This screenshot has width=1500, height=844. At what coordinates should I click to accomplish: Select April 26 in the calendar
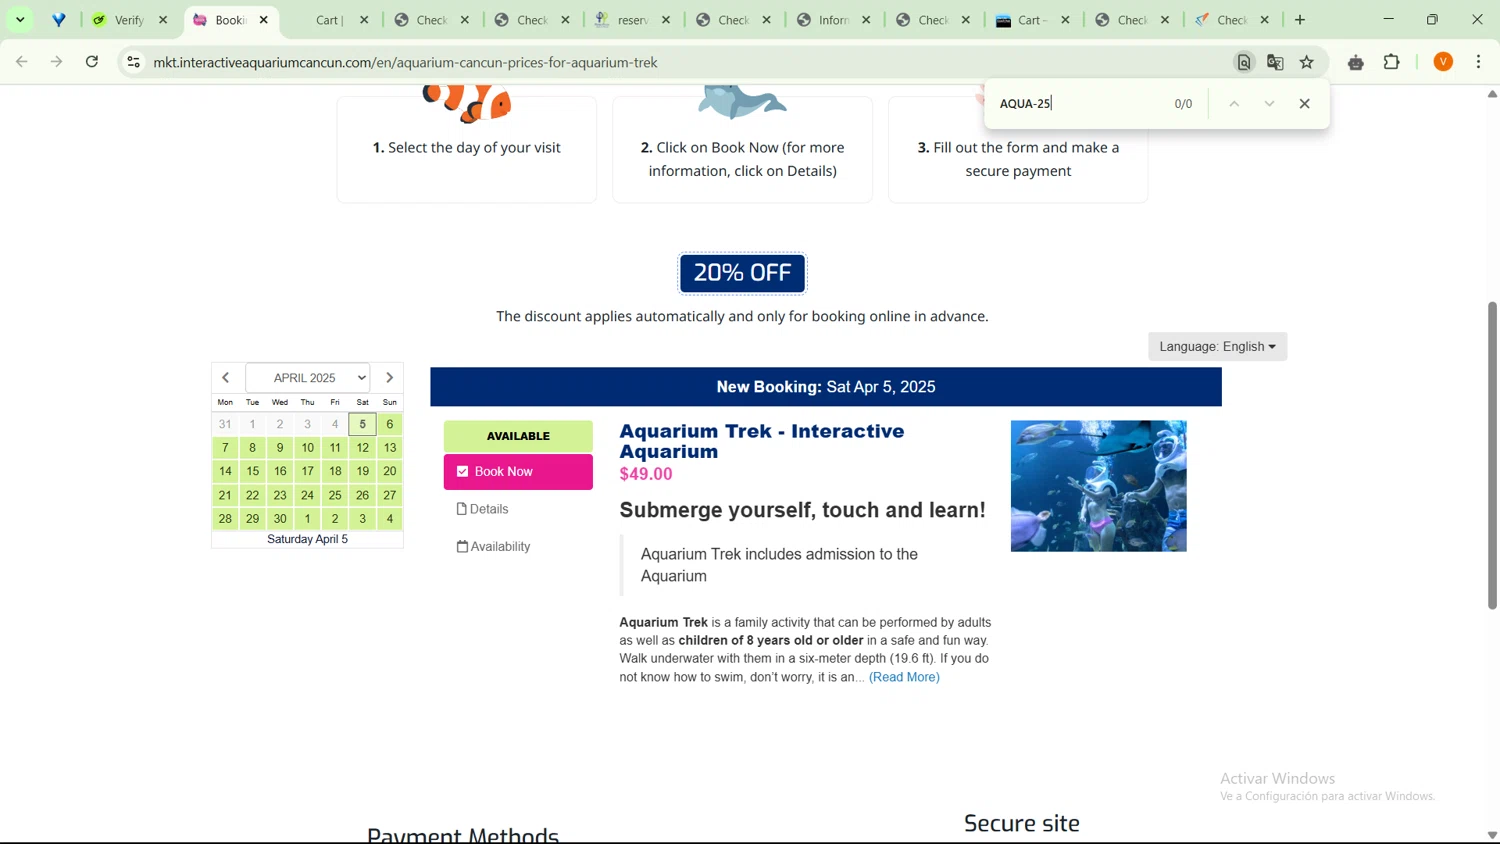pyautogui.click(x=363, y=495)
